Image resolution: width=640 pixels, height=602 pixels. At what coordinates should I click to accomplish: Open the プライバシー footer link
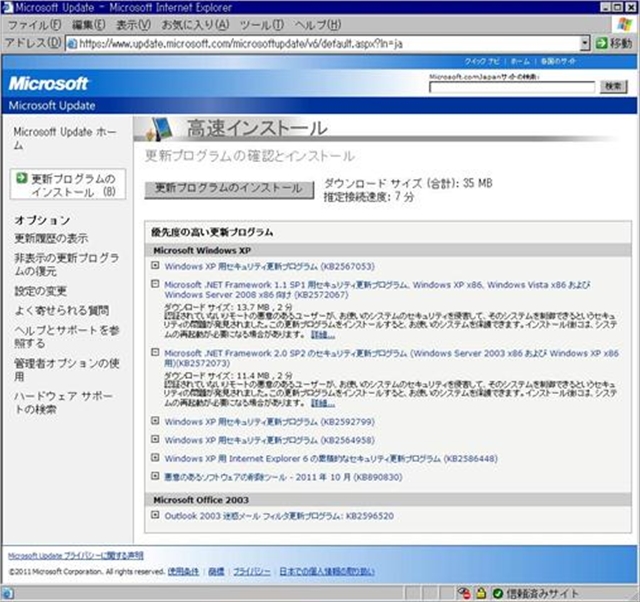252,571
